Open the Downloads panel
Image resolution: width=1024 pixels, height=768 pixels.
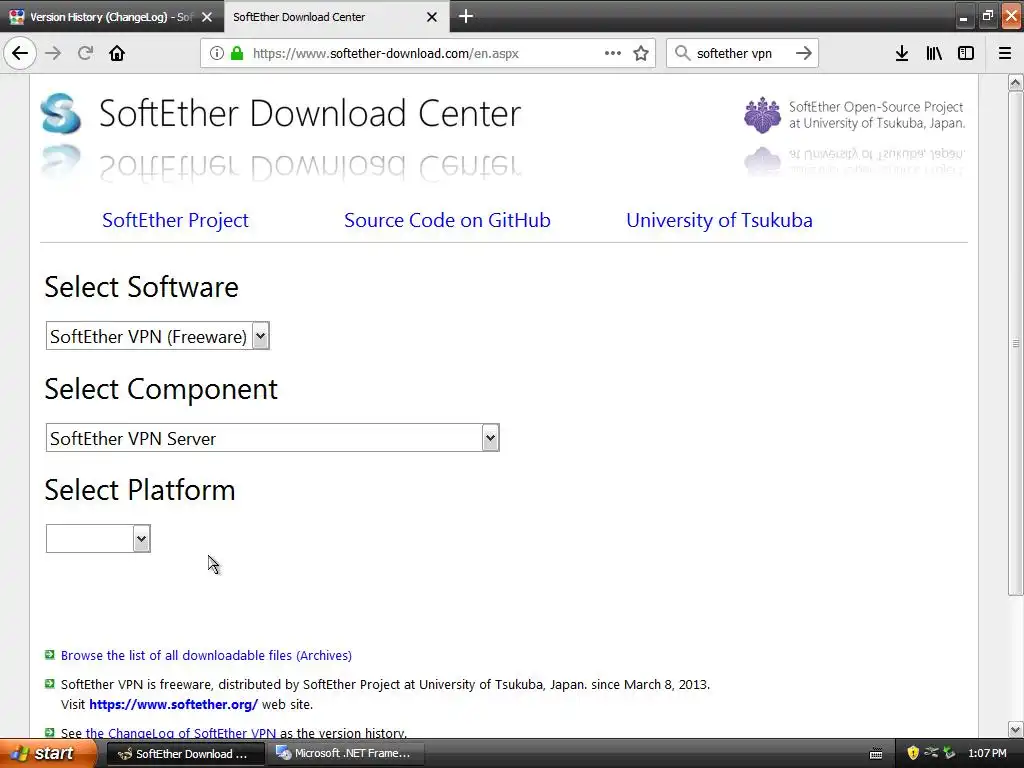tap(902, 53)
